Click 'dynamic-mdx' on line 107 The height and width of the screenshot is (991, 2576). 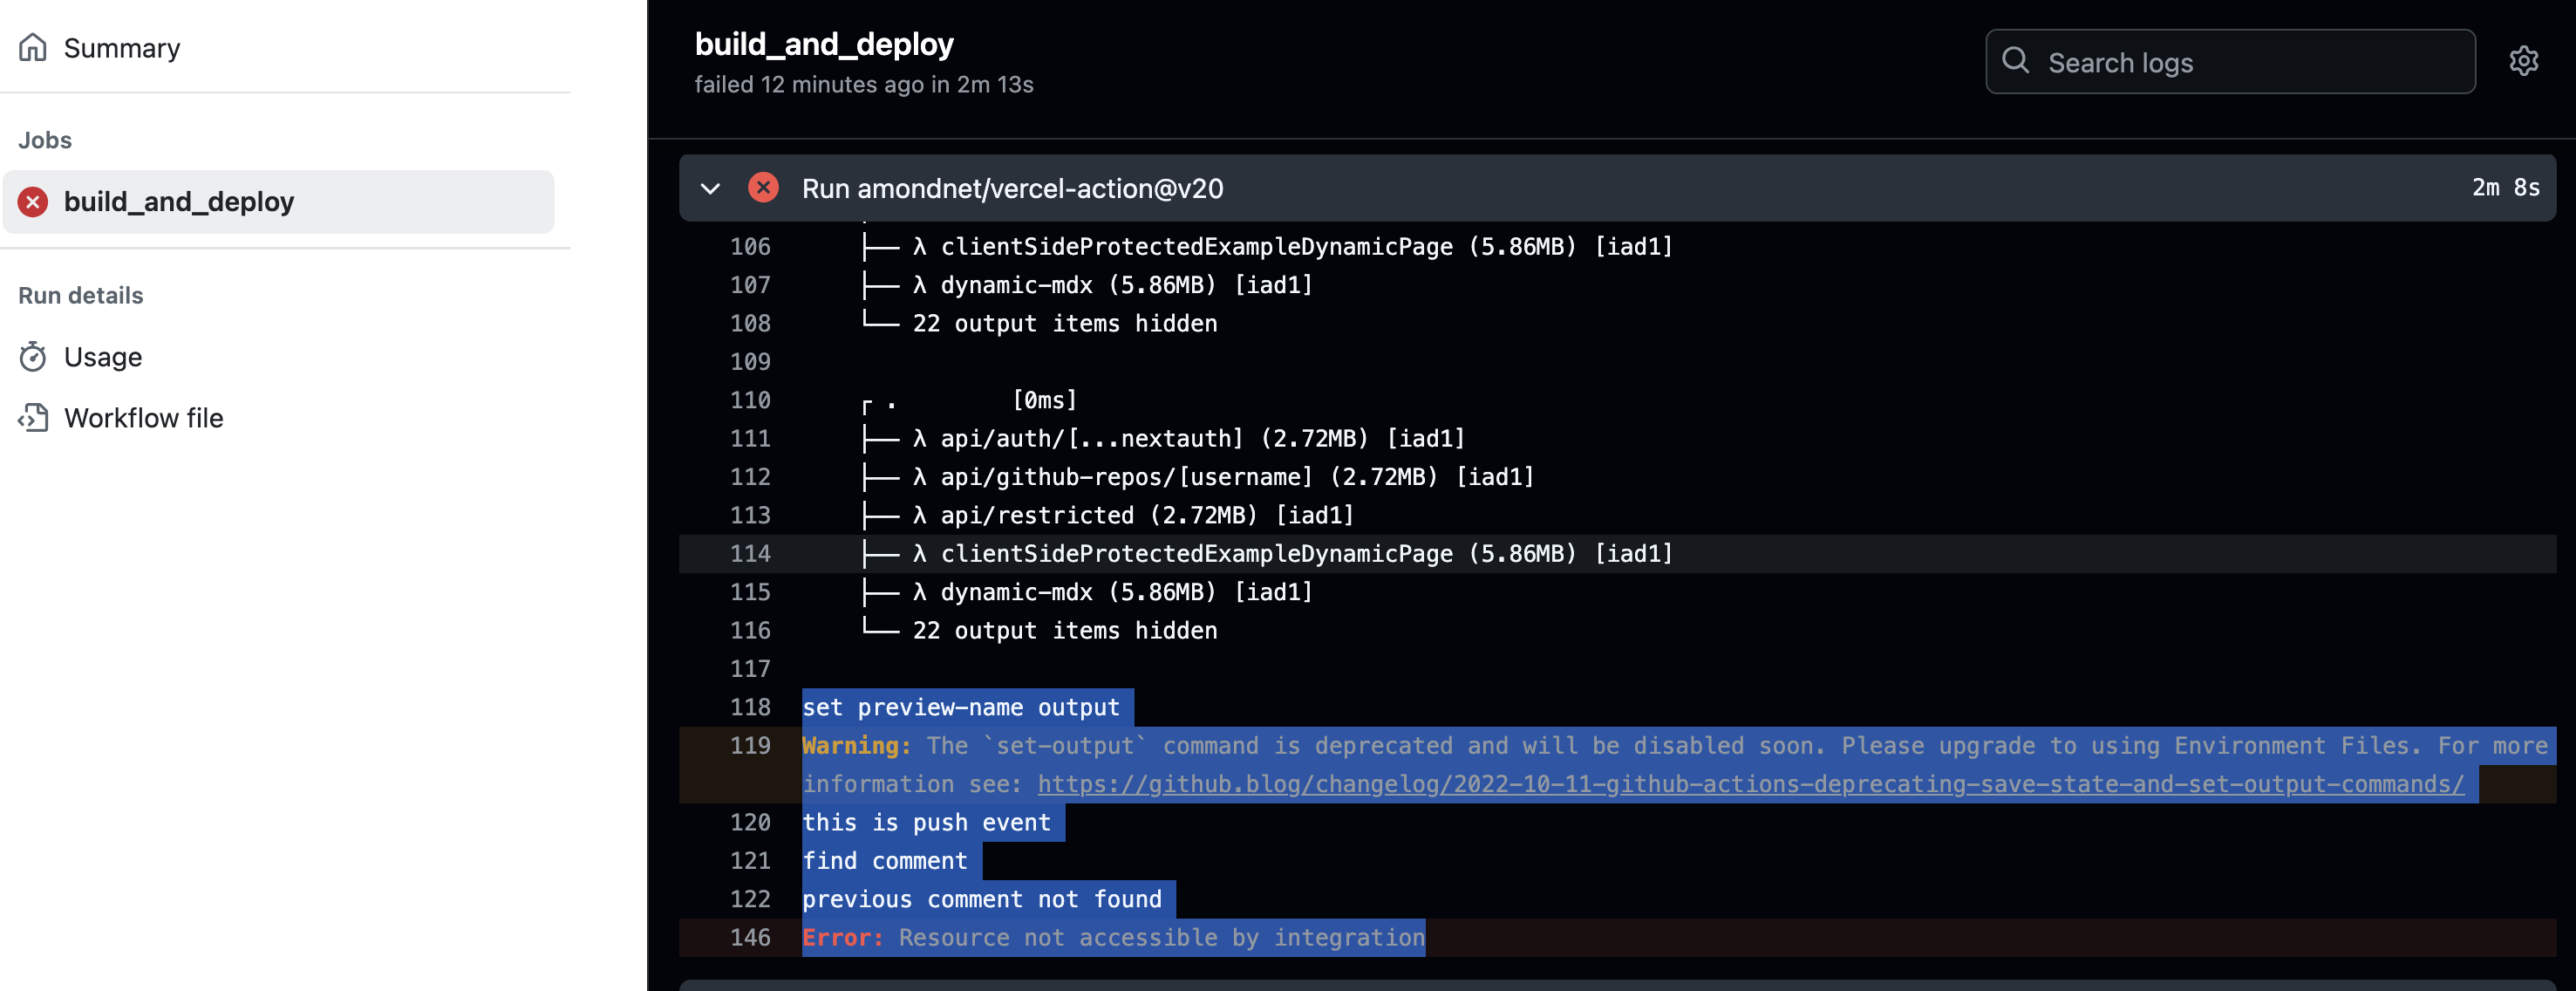tap(1016, 285)
